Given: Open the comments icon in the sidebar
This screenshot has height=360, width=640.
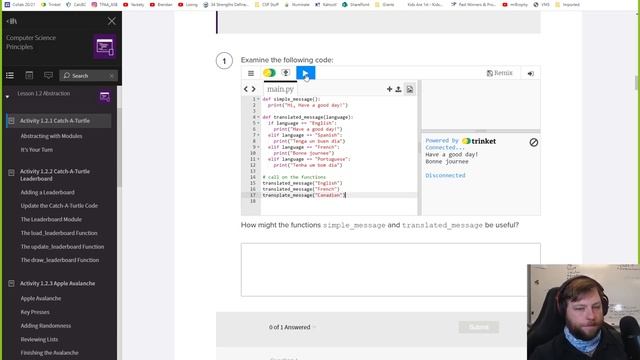Looking at the screenshot, I should [49, 76].
